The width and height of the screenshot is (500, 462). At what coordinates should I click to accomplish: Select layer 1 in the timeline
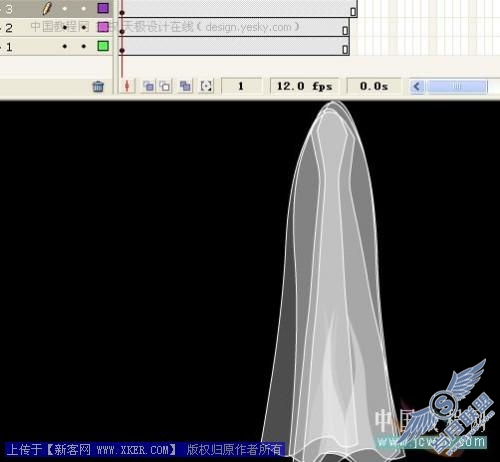pyautogui.click(x=56, y=46)
